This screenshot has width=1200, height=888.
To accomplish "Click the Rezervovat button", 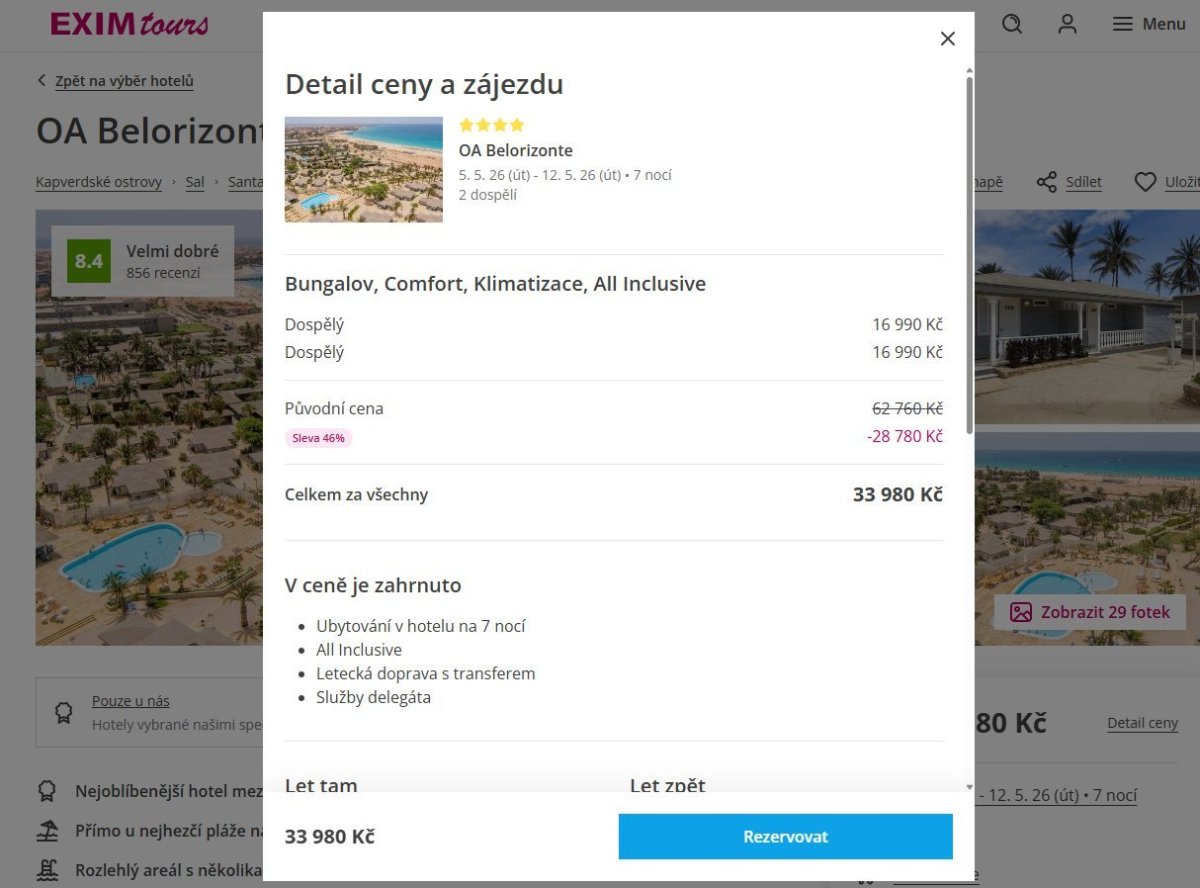I will point(785,837).
